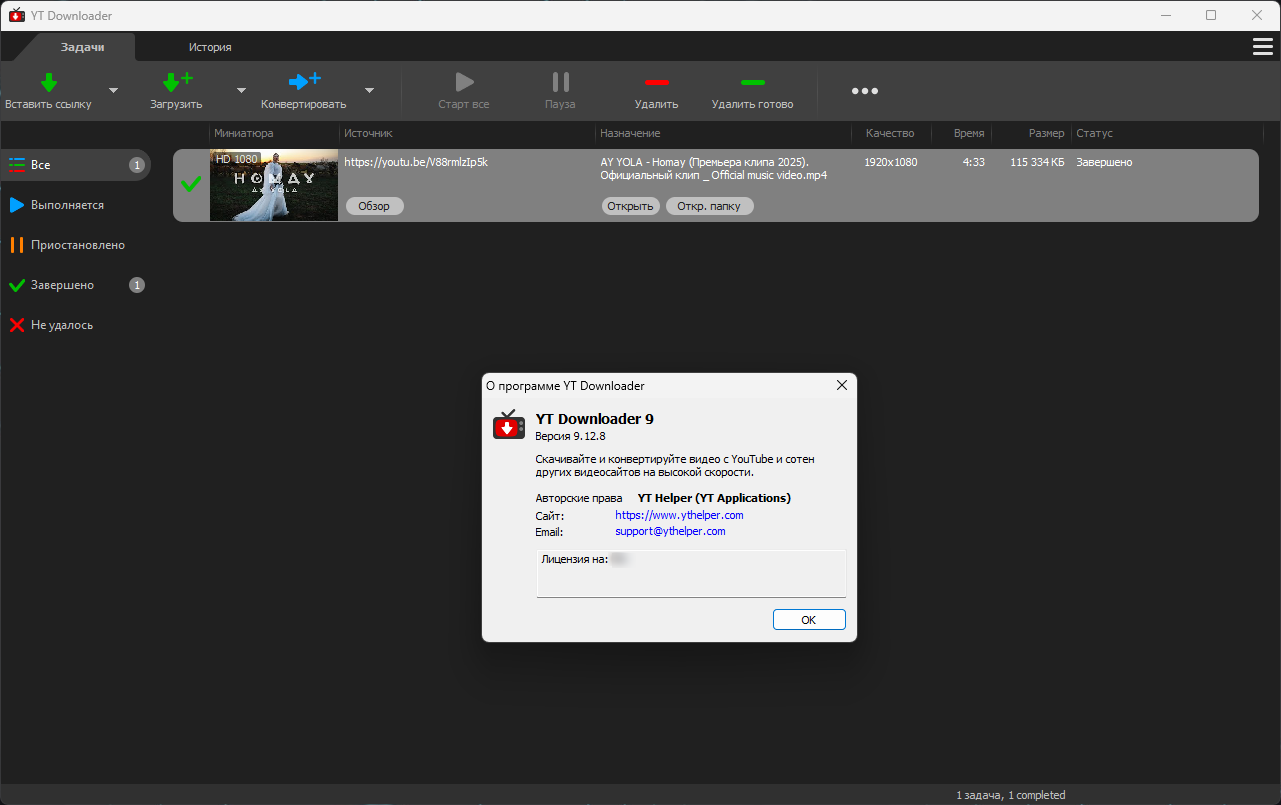Open the three-dots more options toolbar item
Image resolution: width=1281 pixels, height=805 pixels.
tap(865, 91)
